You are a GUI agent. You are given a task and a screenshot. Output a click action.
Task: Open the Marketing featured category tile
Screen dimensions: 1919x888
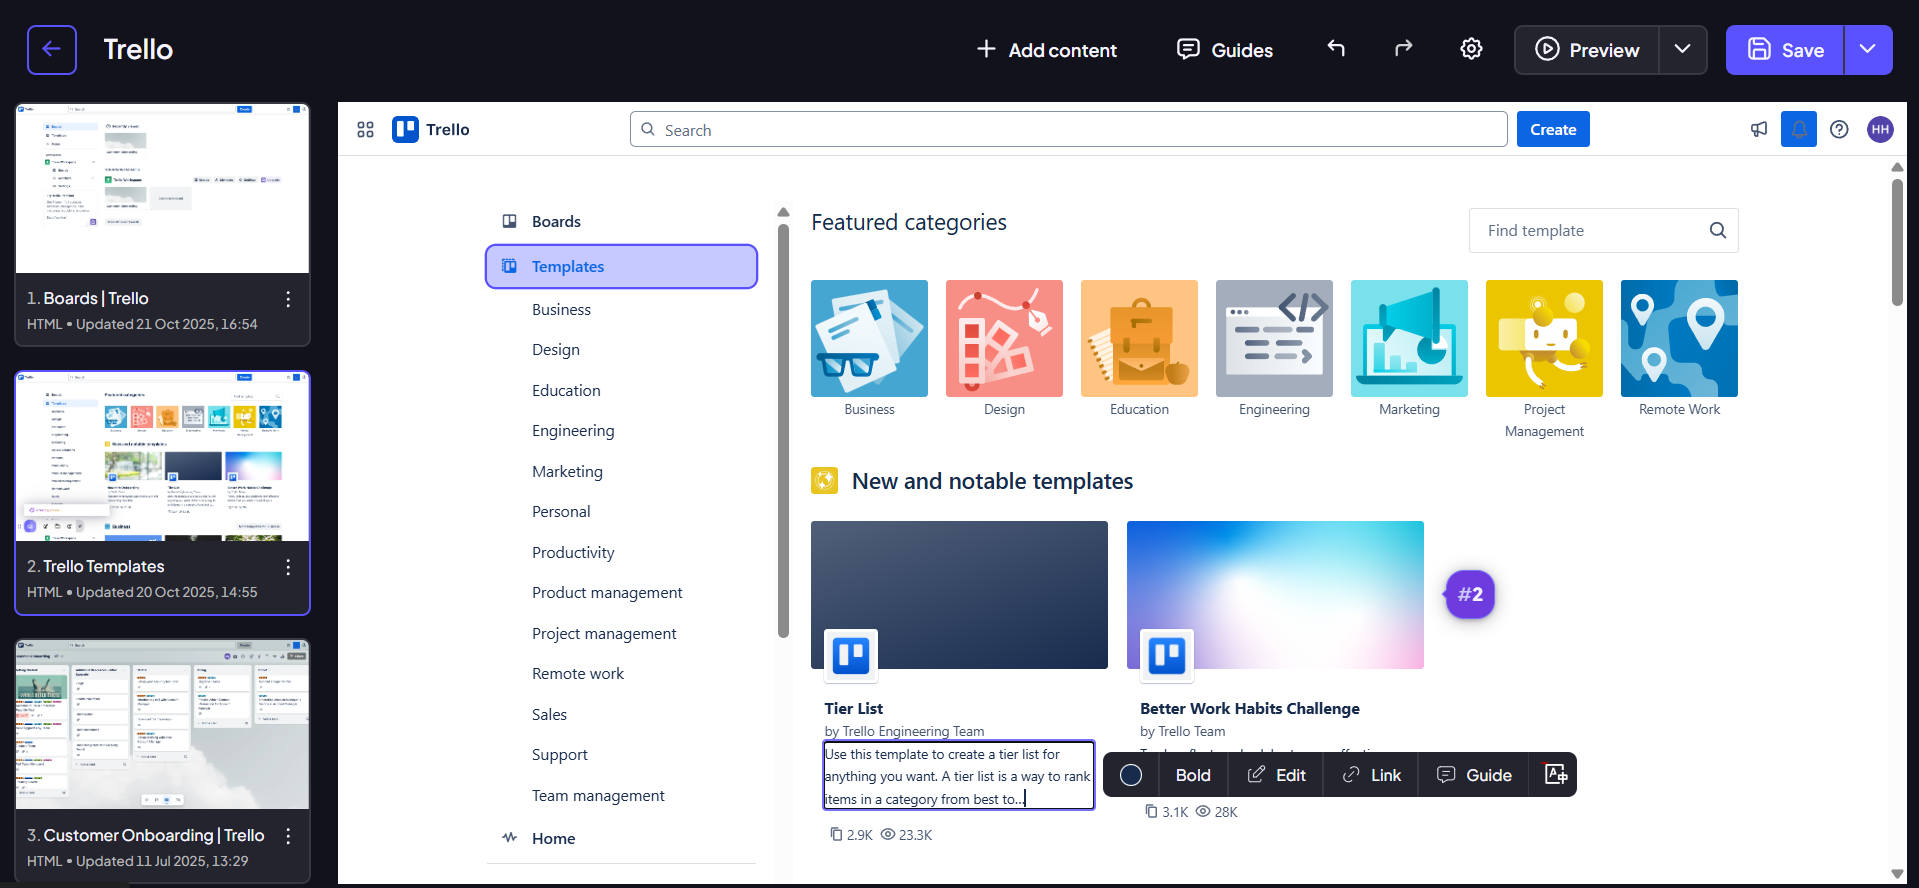pos(1409,339)
